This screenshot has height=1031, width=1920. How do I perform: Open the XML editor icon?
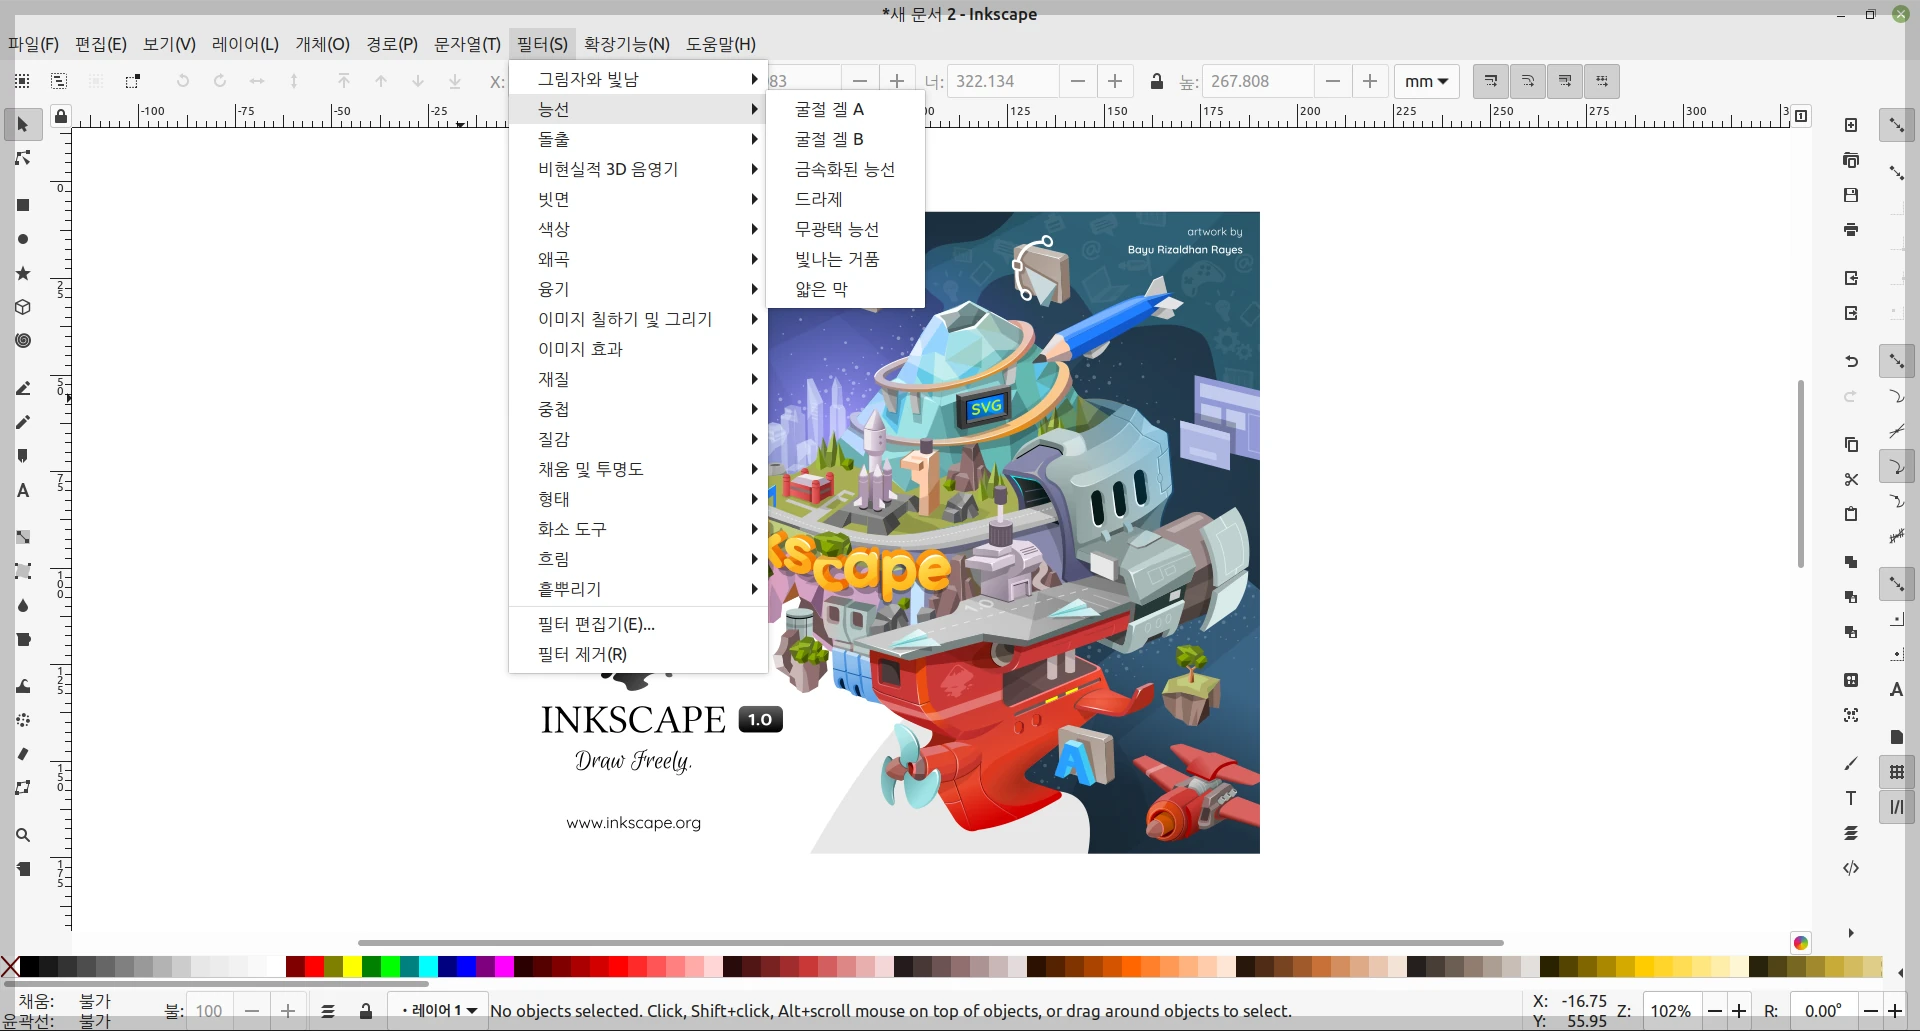tap(1851, 868)
